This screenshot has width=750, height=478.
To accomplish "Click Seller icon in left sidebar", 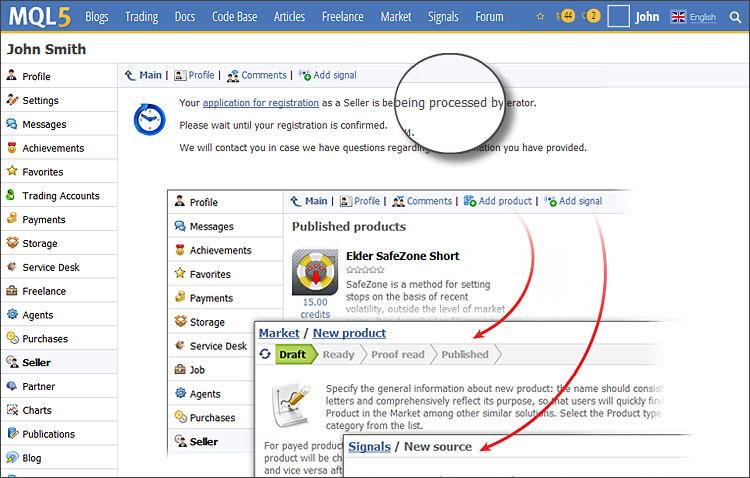I will pos(12,362).
